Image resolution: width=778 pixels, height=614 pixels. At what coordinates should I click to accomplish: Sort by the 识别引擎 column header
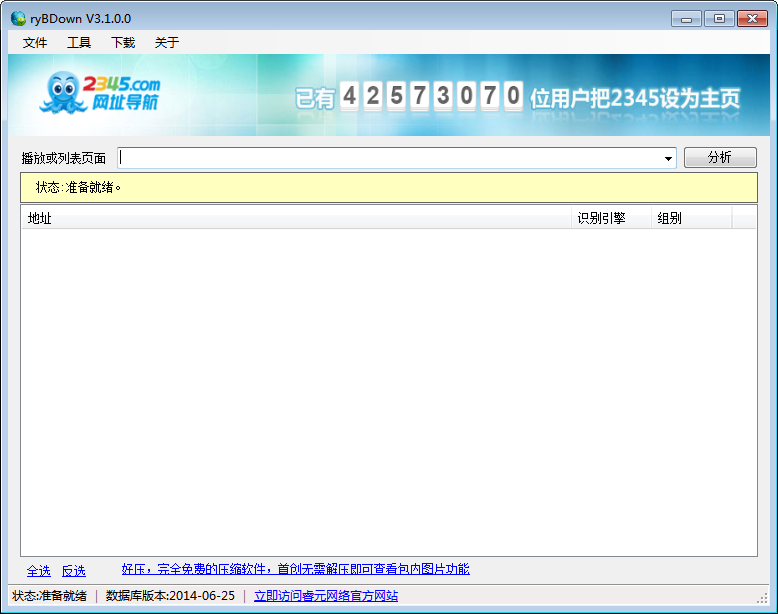pos(611,218)
